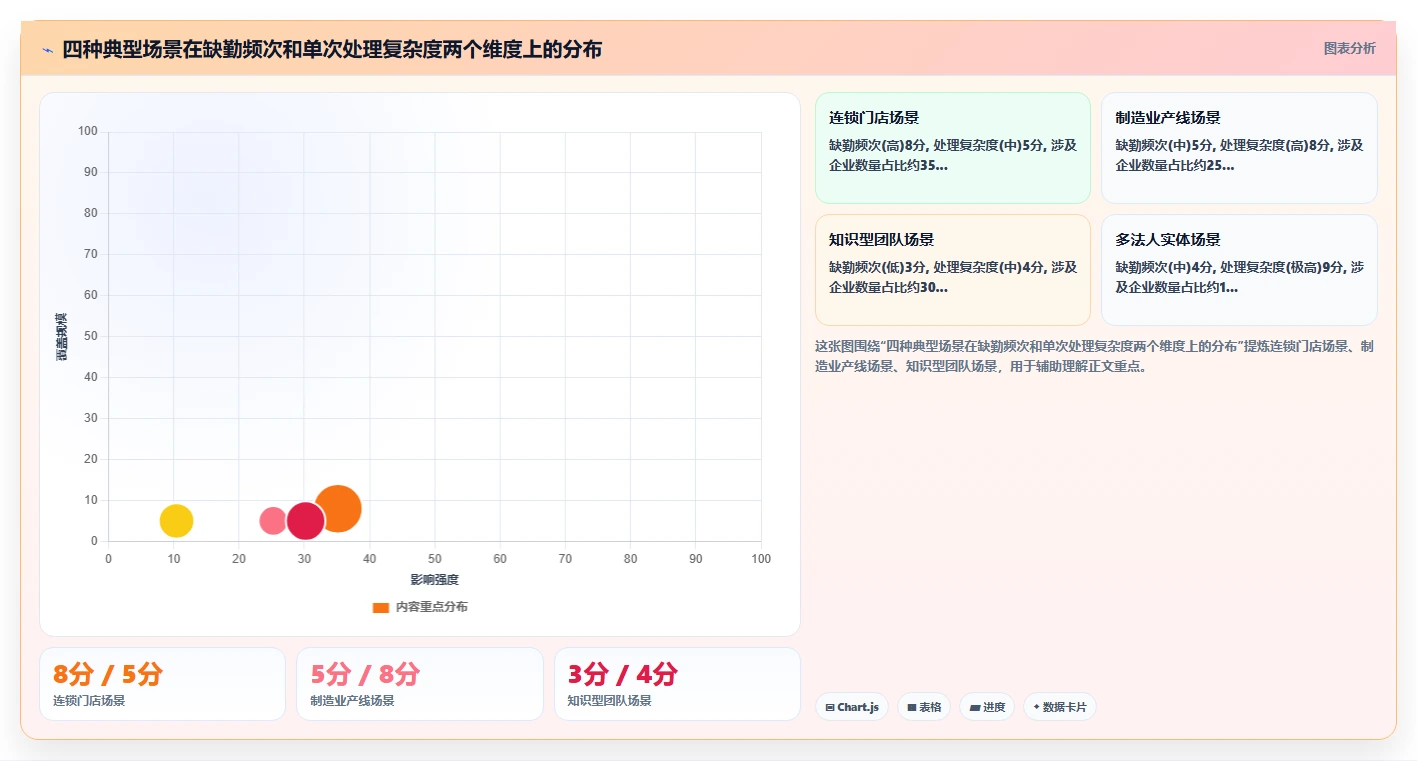This screenshot has width=1417, height=761.
Task: Click the x-axis tick label 50
Action: click(435, 559)
